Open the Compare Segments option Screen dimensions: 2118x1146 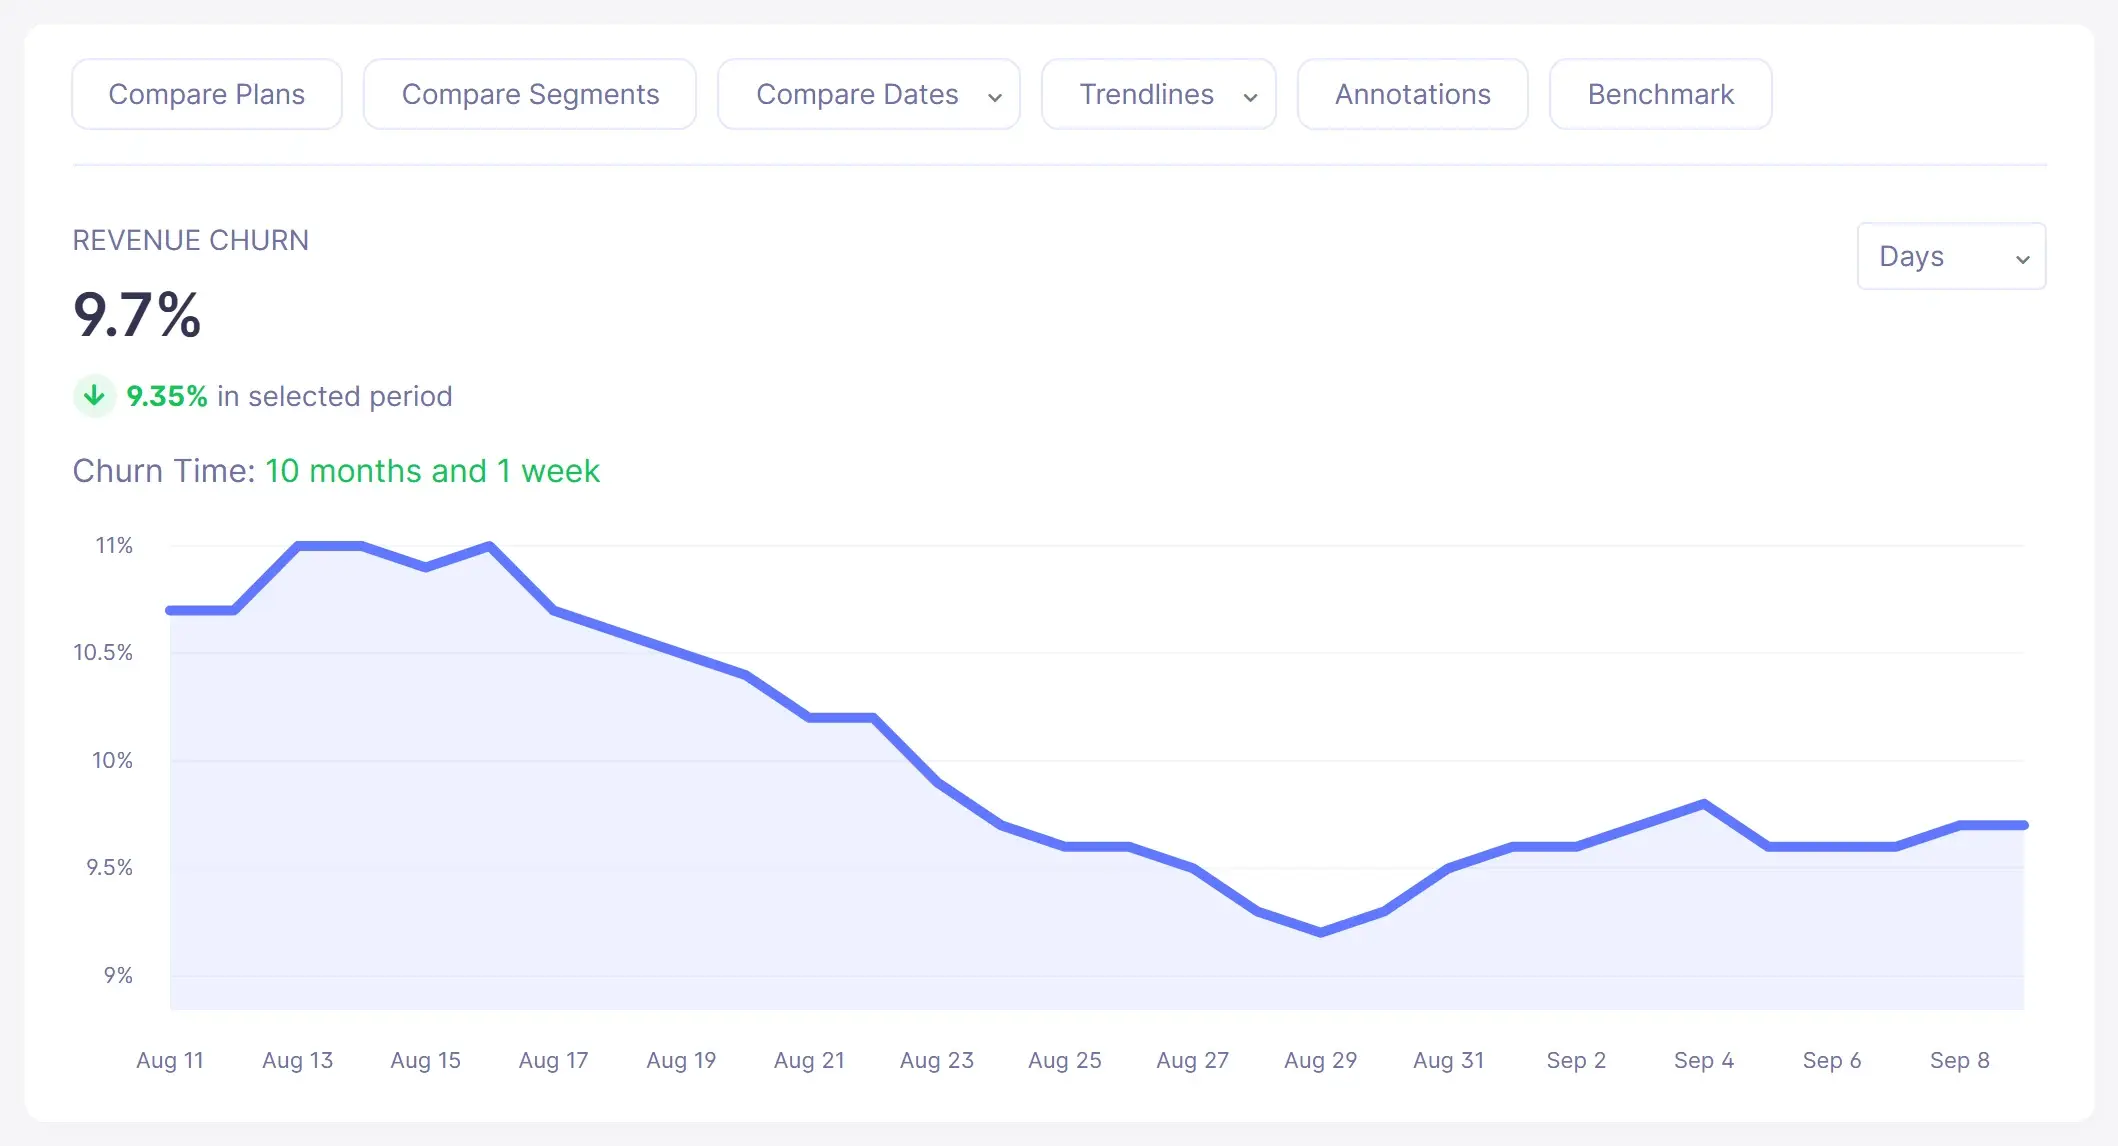(x=530, y=94)
